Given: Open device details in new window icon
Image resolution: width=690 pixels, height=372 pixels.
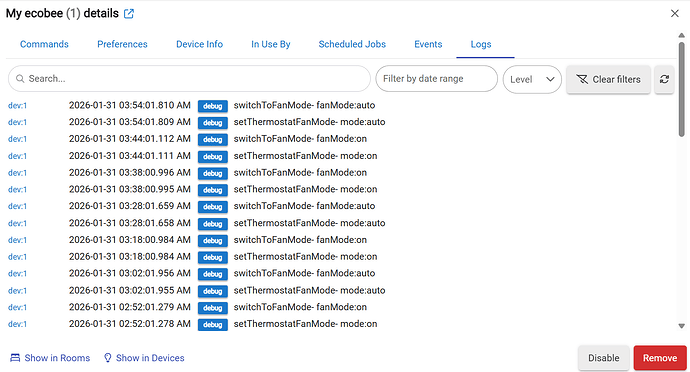Looking at the screenshot, I should coord(129,14).
